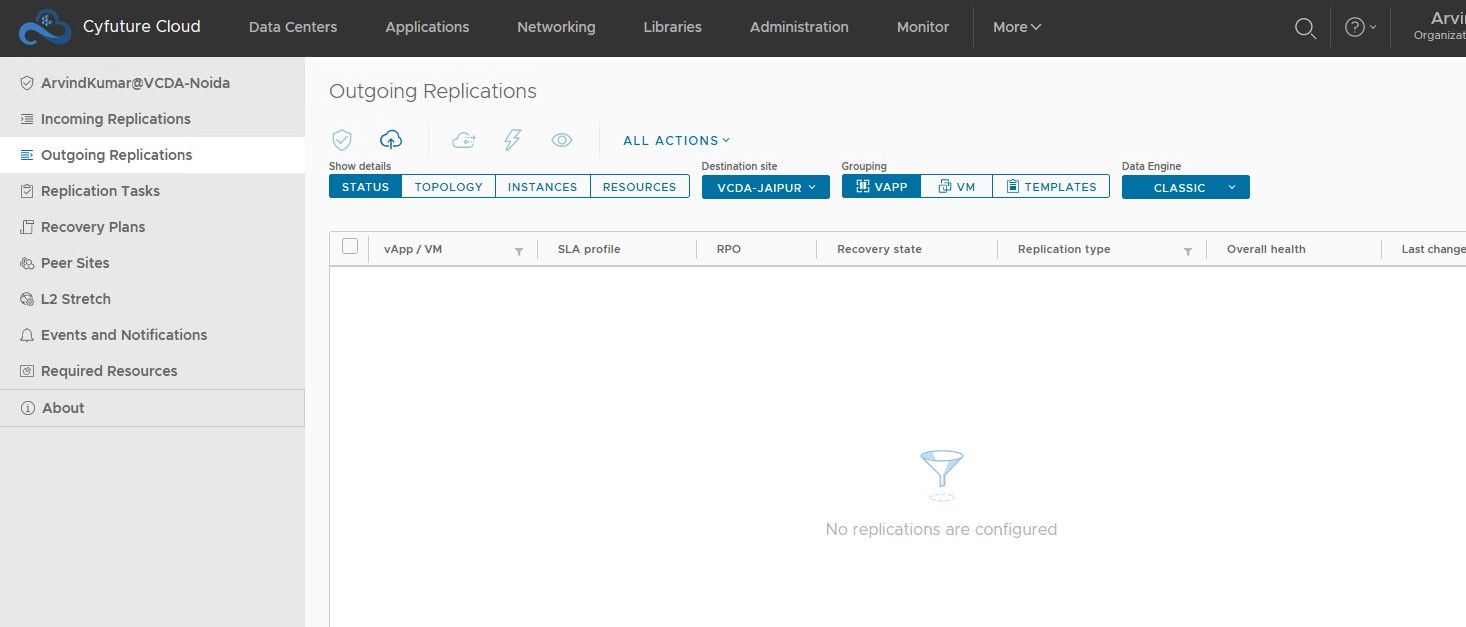Toggle VM grouping mode

(x=956, y=186)
